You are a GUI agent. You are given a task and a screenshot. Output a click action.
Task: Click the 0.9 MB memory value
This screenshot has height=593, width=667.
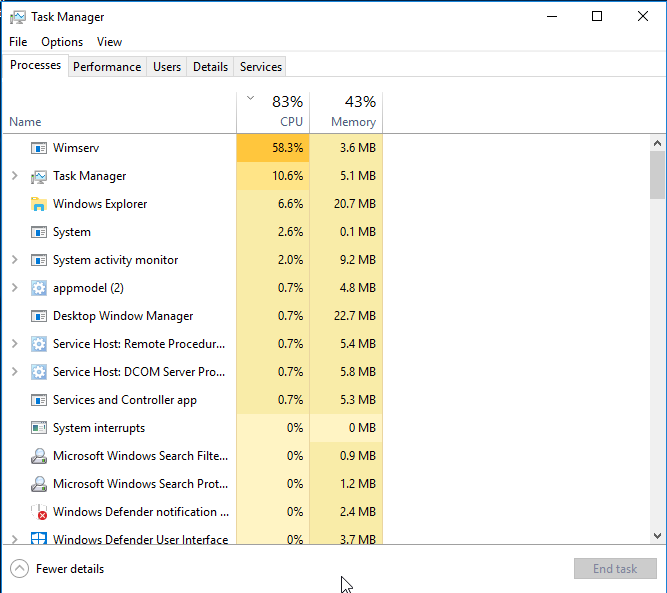coord(358,456)
